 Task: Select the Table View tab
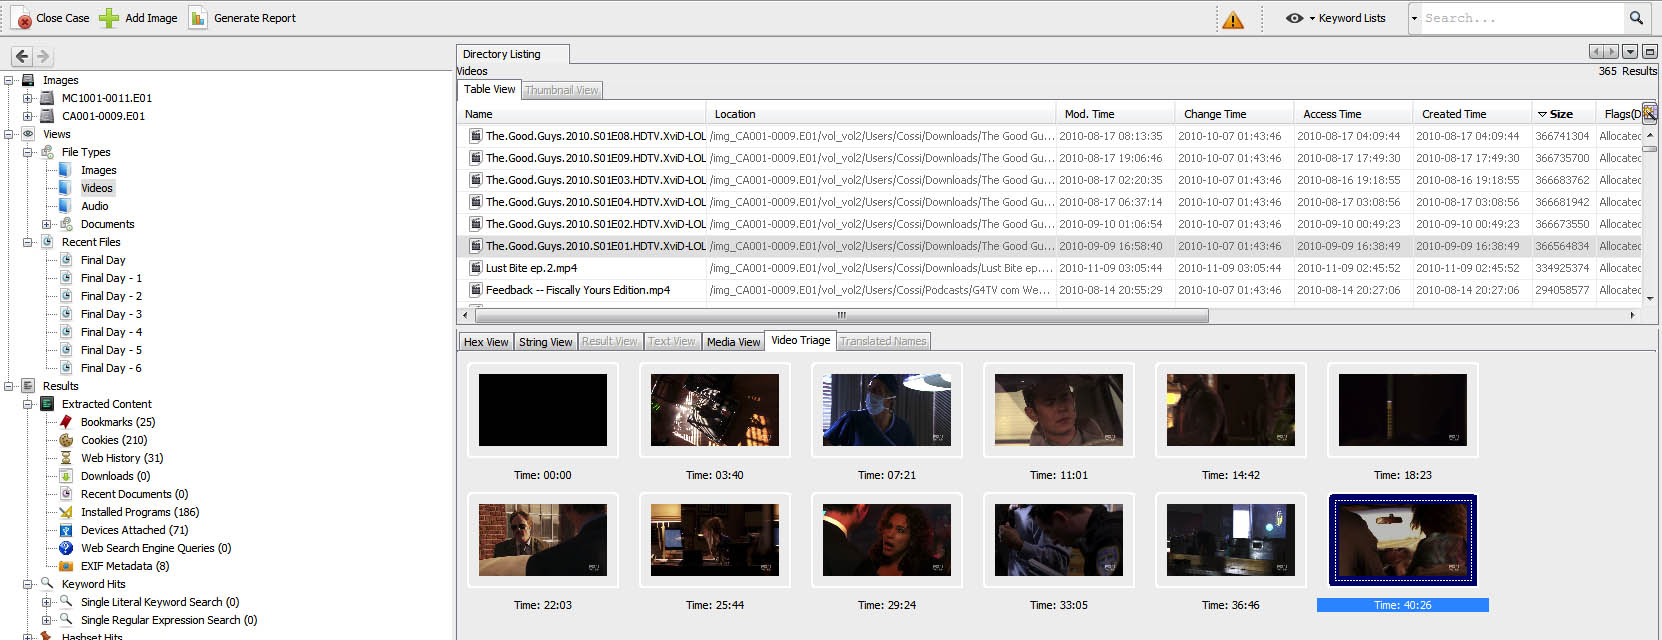tap(490, 89)
